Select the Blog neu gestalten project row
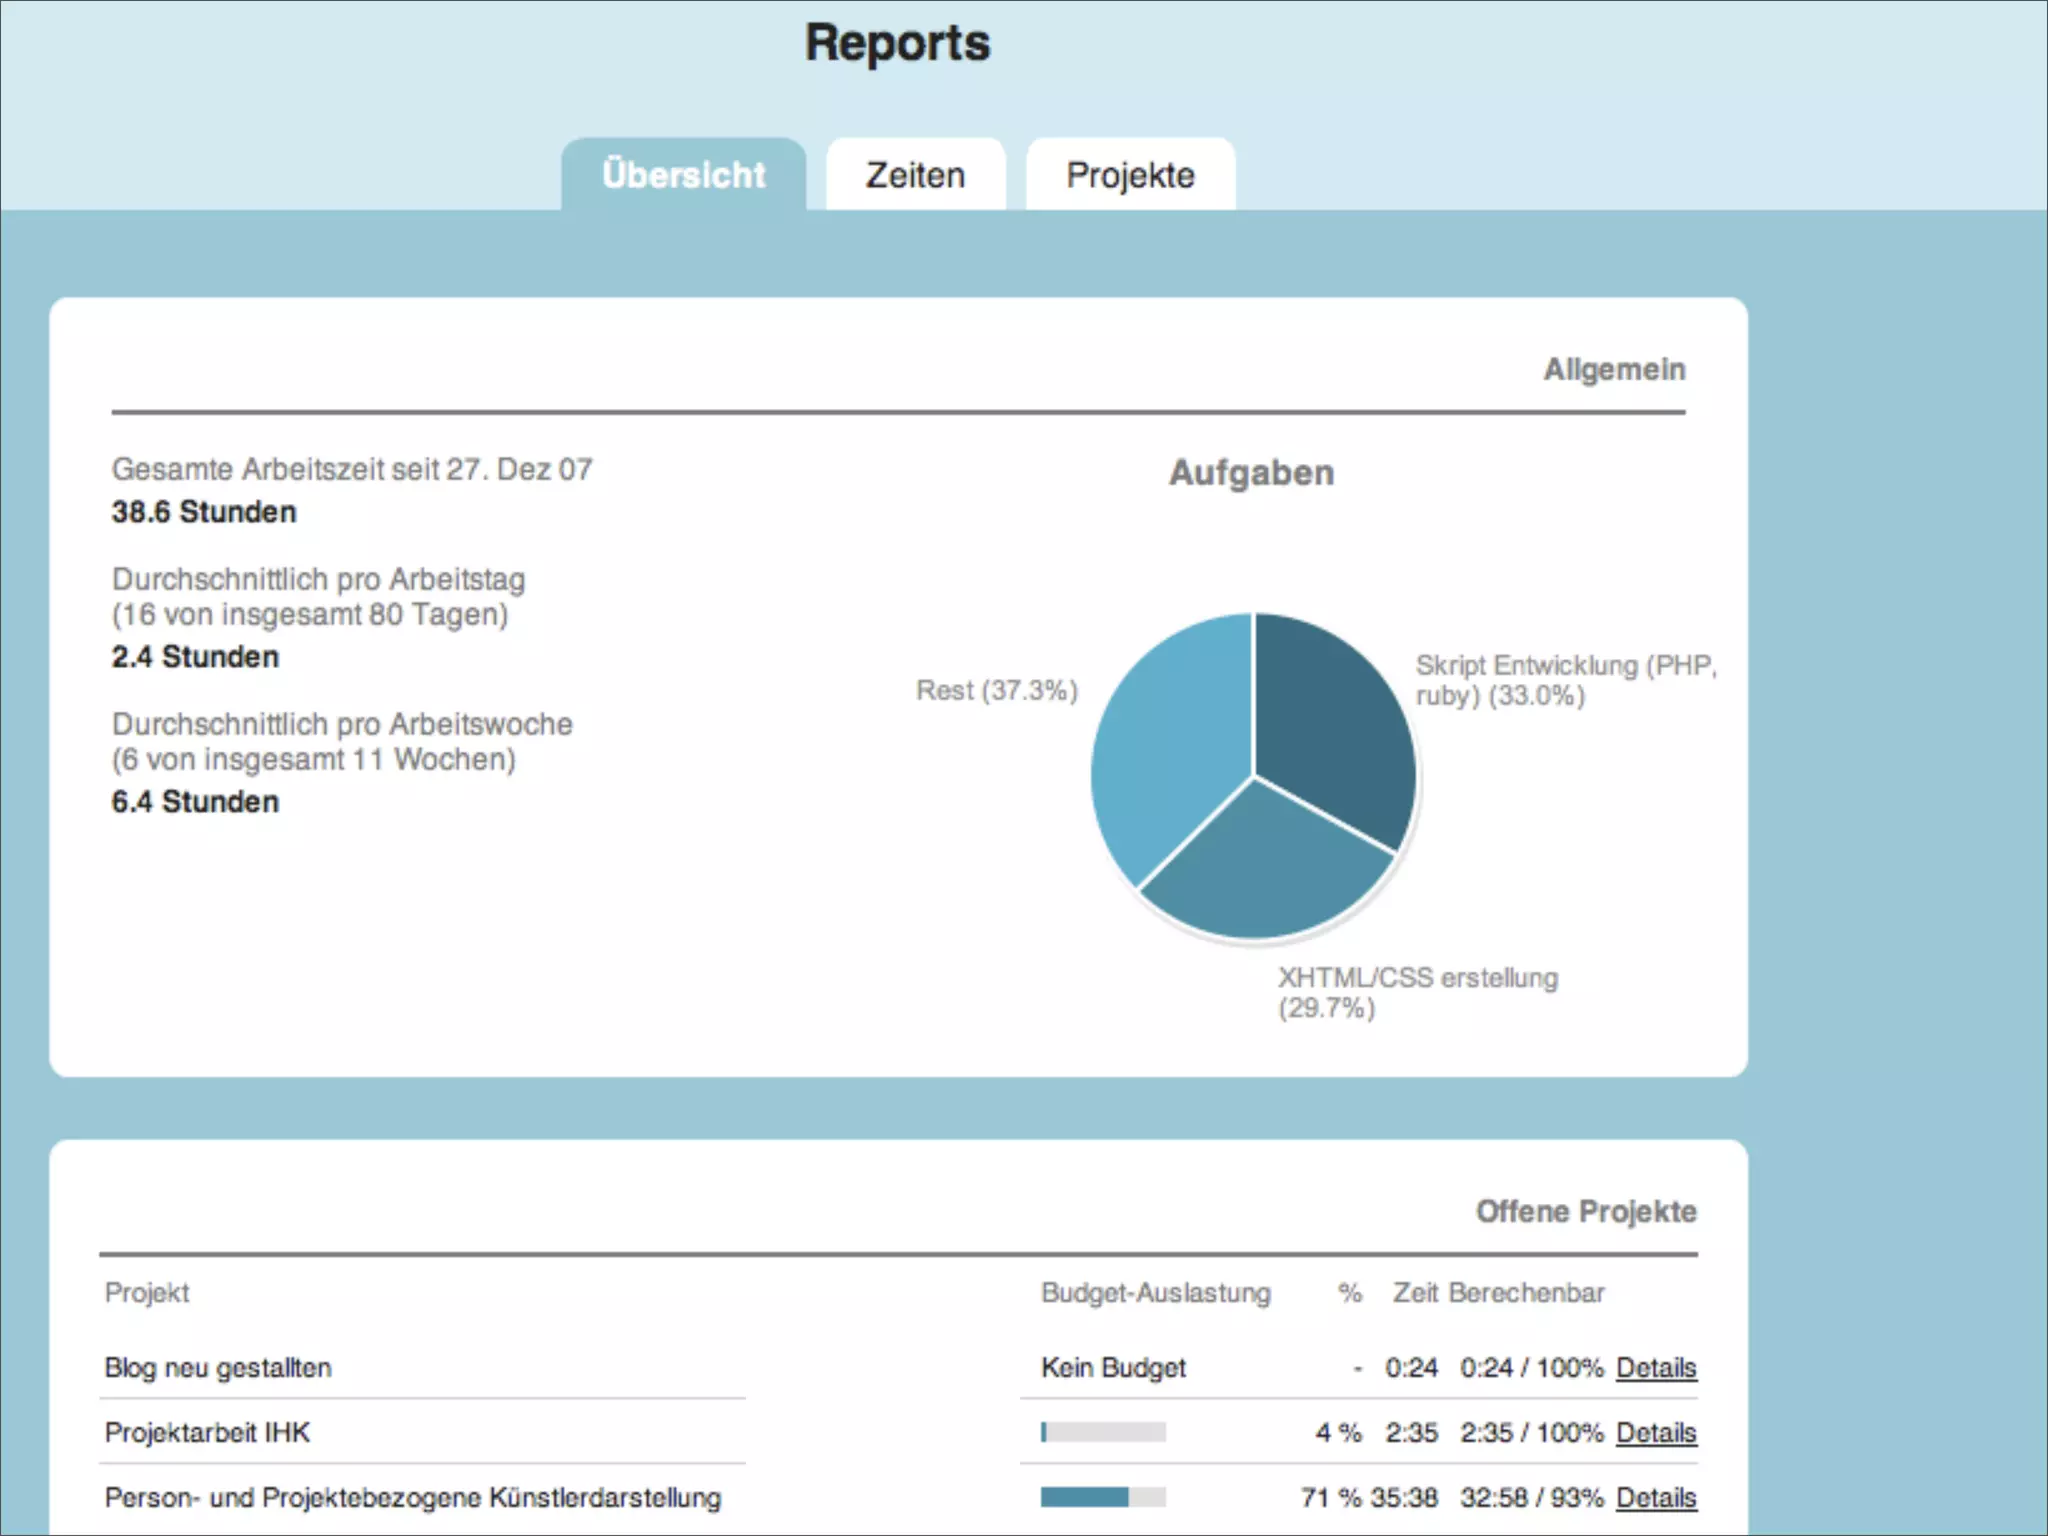Image resolution: width=2048 pixels, height=1536 pixels. [x=218, y=1367]
